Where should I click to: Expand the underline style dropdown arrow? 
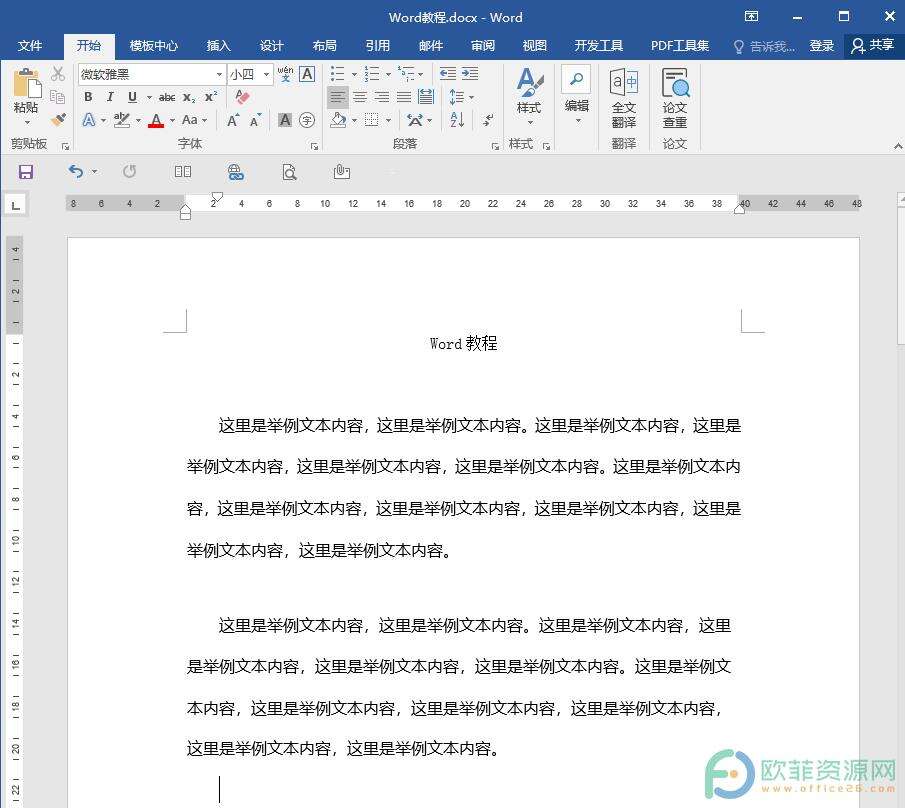coord(149,98)
